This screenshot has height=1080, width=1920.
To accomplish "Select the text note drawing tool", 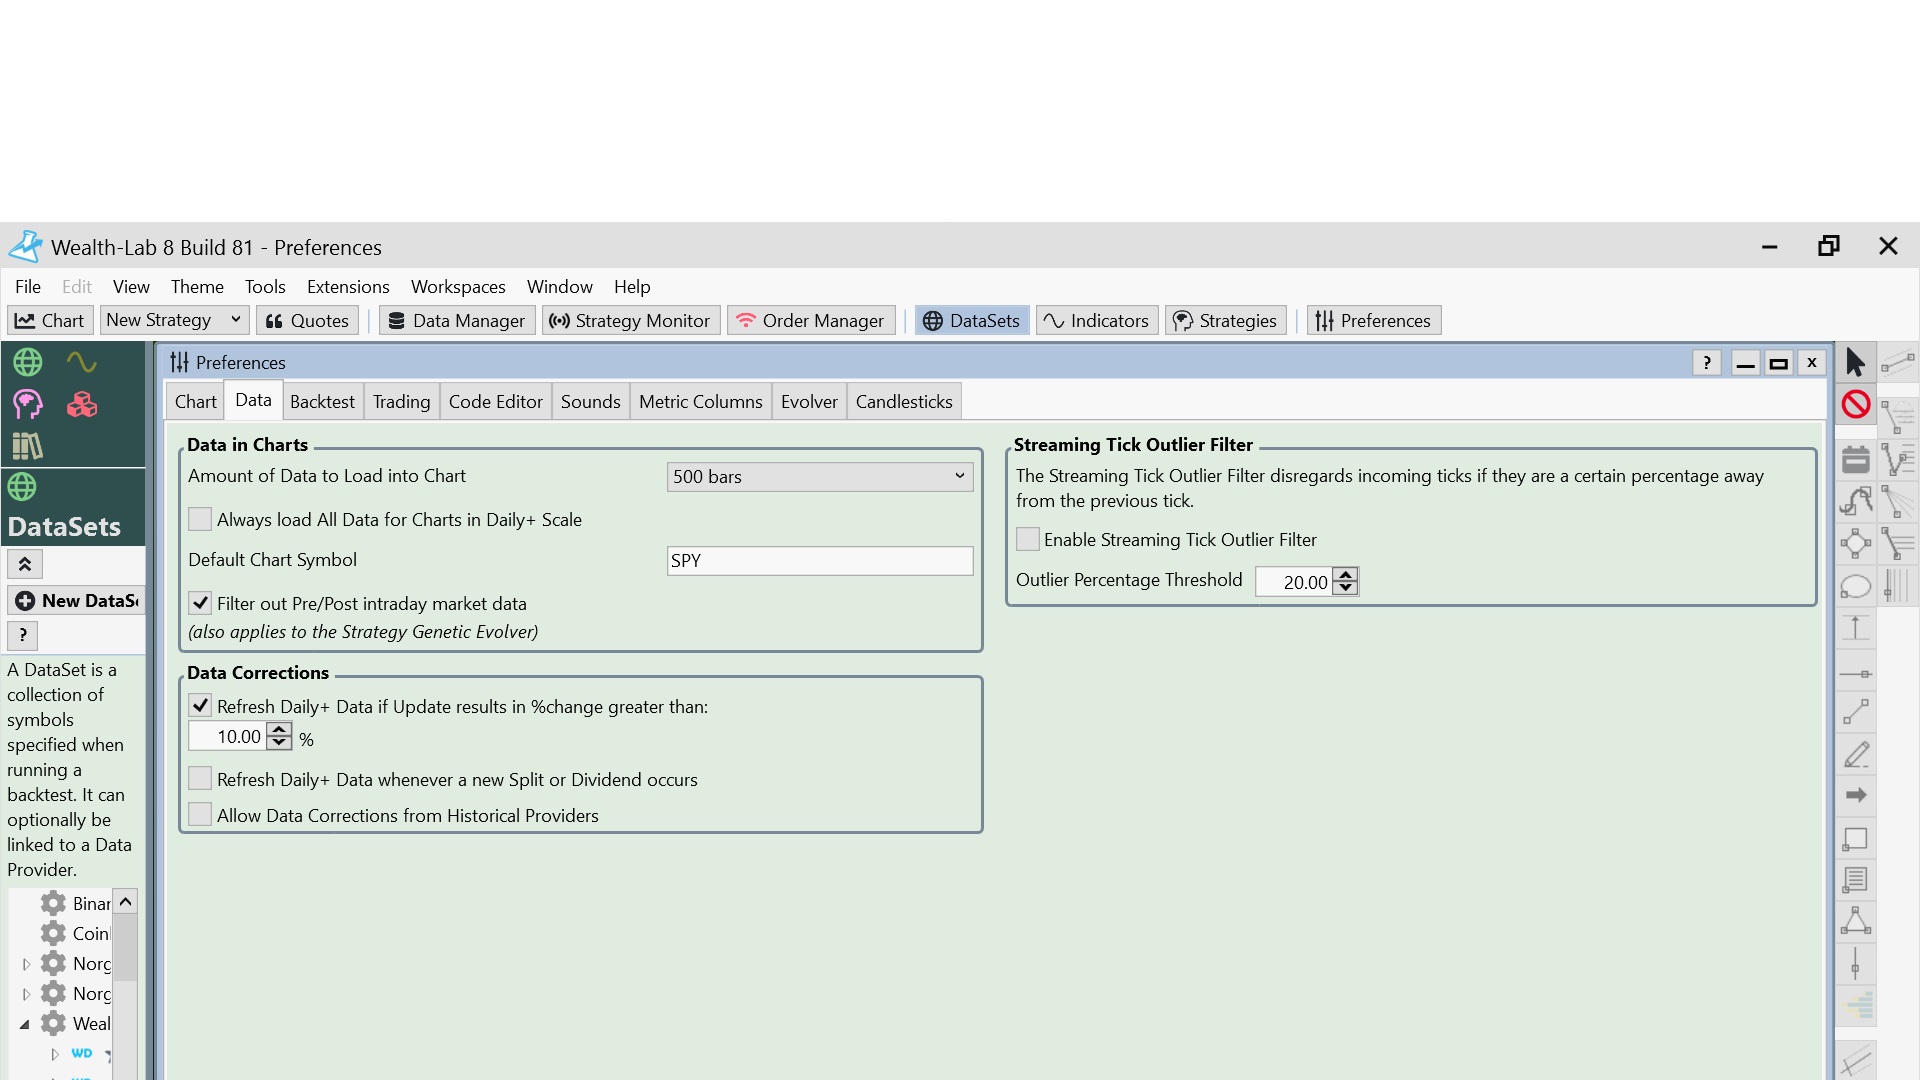I will (1856, 880).
